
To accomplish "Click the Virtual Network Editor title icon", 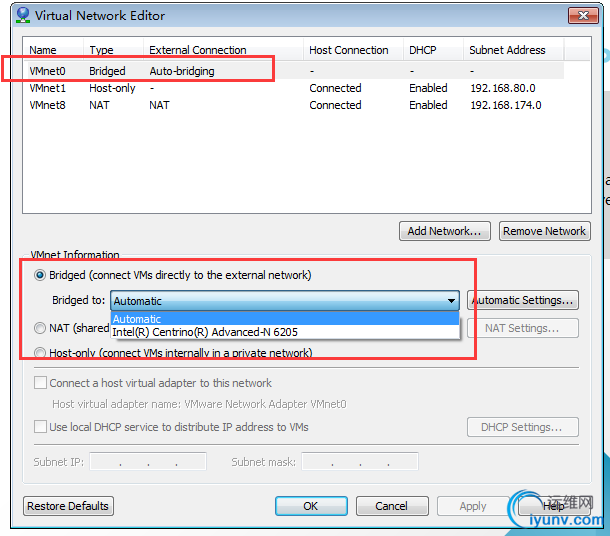I will (23, 15).
